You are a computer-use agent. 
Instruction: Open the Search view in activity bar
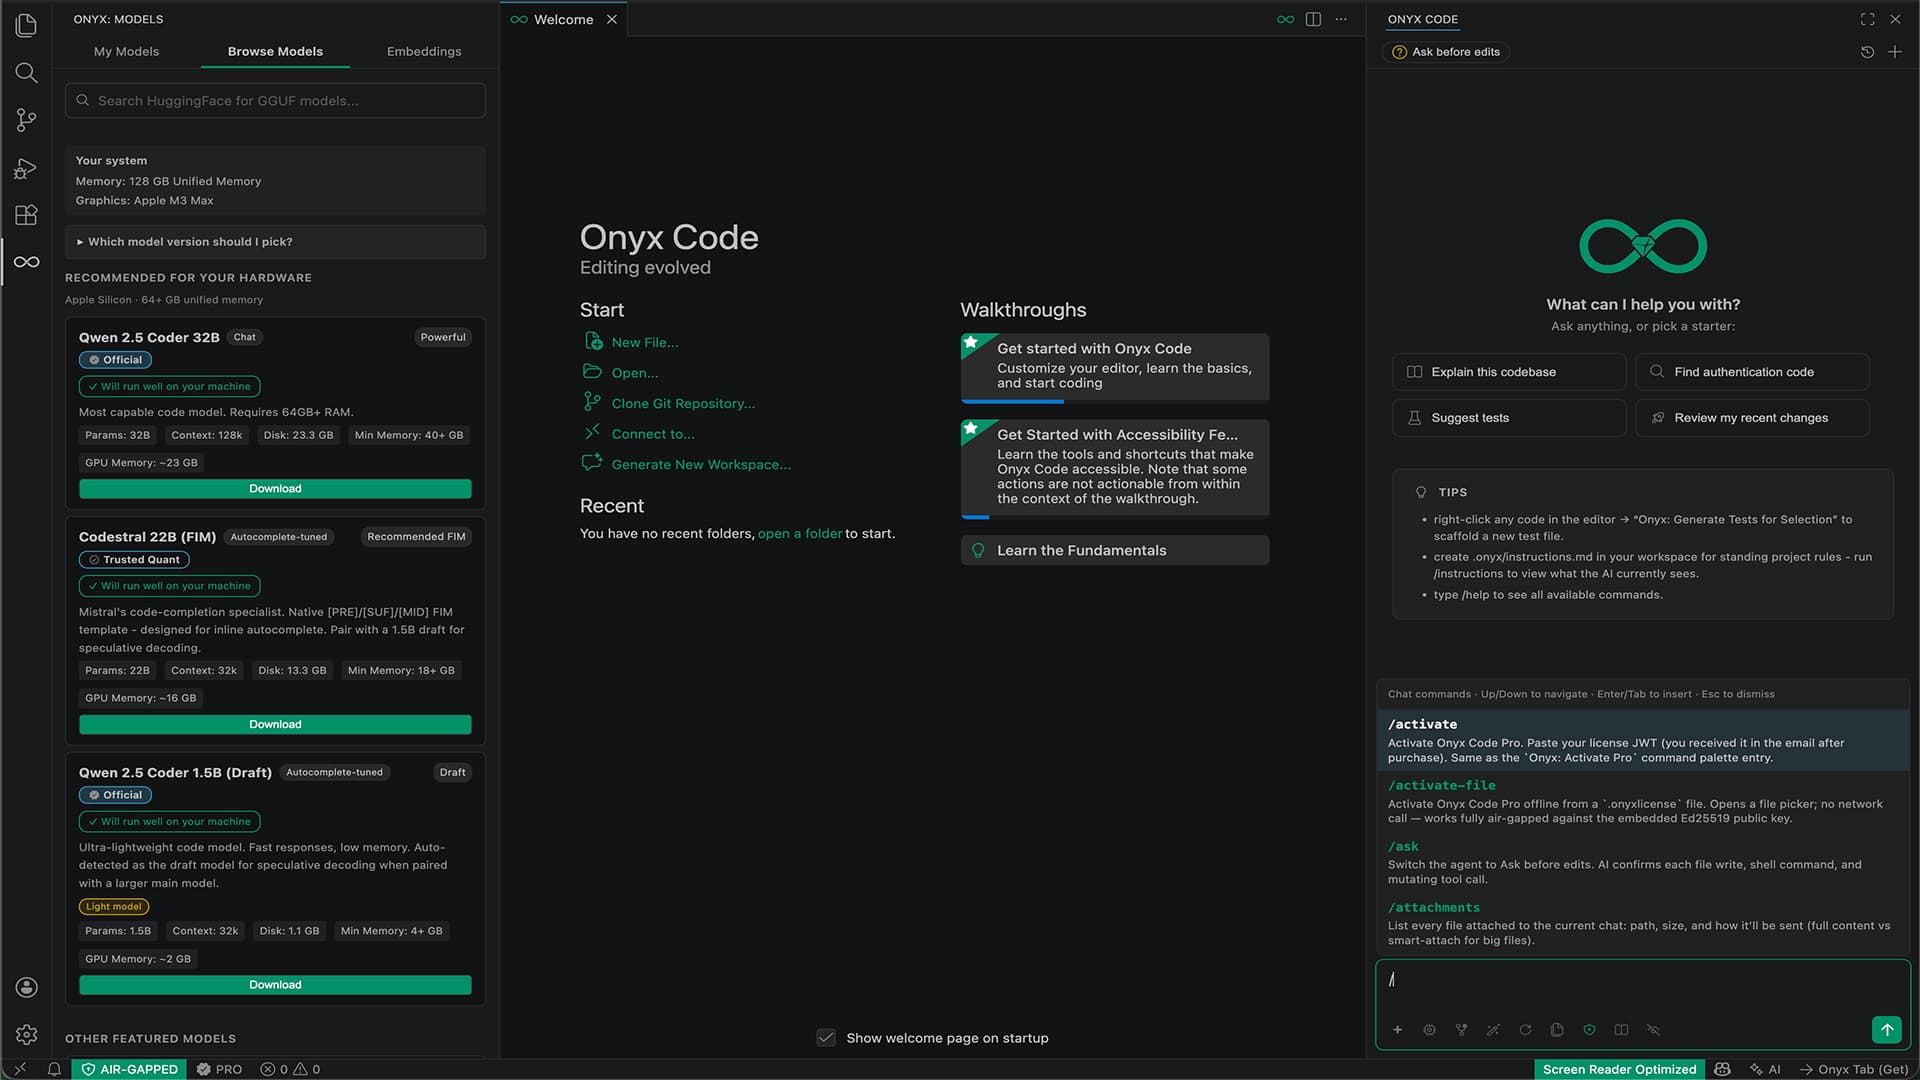[x=26, y=73]
